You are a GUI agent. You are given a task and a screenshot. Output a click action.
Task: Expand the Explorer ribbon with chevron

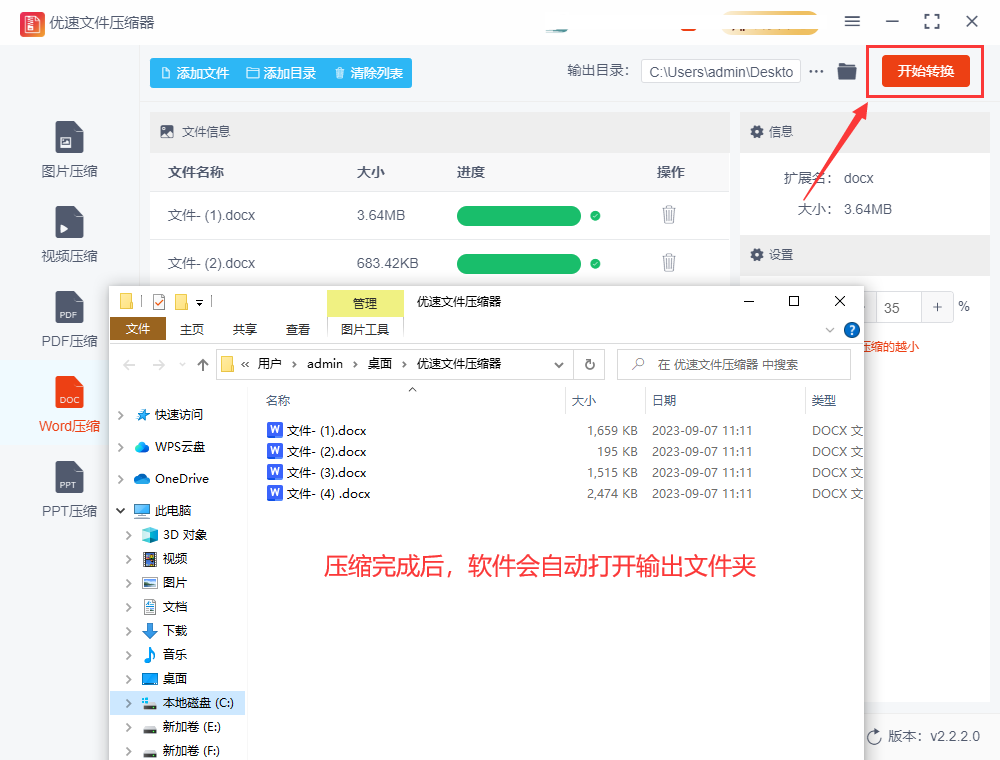830,330
